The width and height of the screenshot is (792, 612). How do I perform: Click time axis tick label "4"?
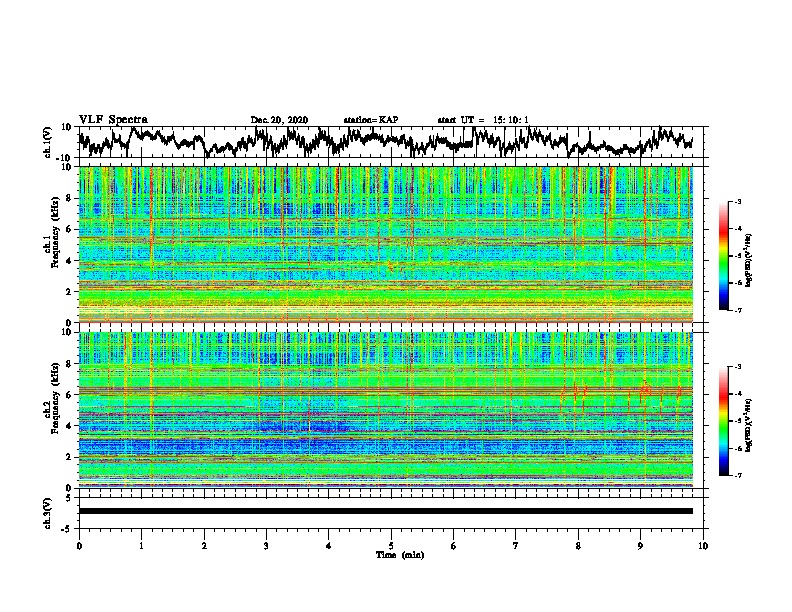pos(329,546)
